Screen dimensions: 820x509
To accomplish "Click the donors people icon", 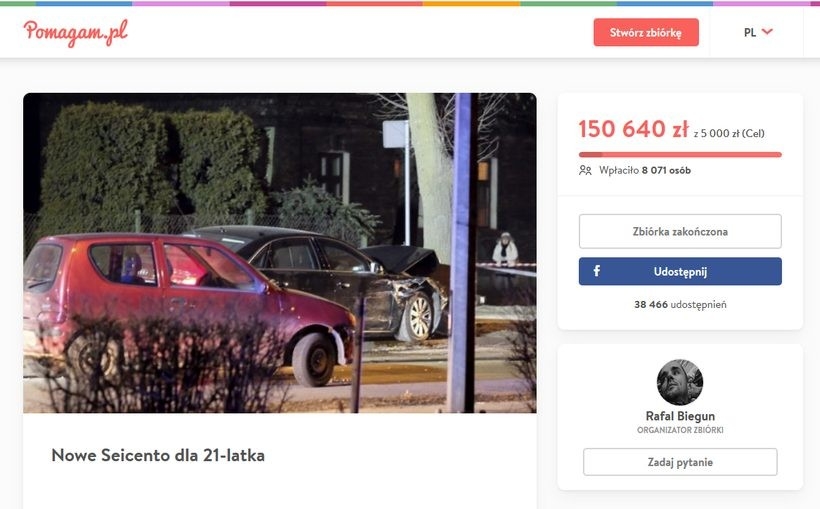I will (x=585, y=171).
